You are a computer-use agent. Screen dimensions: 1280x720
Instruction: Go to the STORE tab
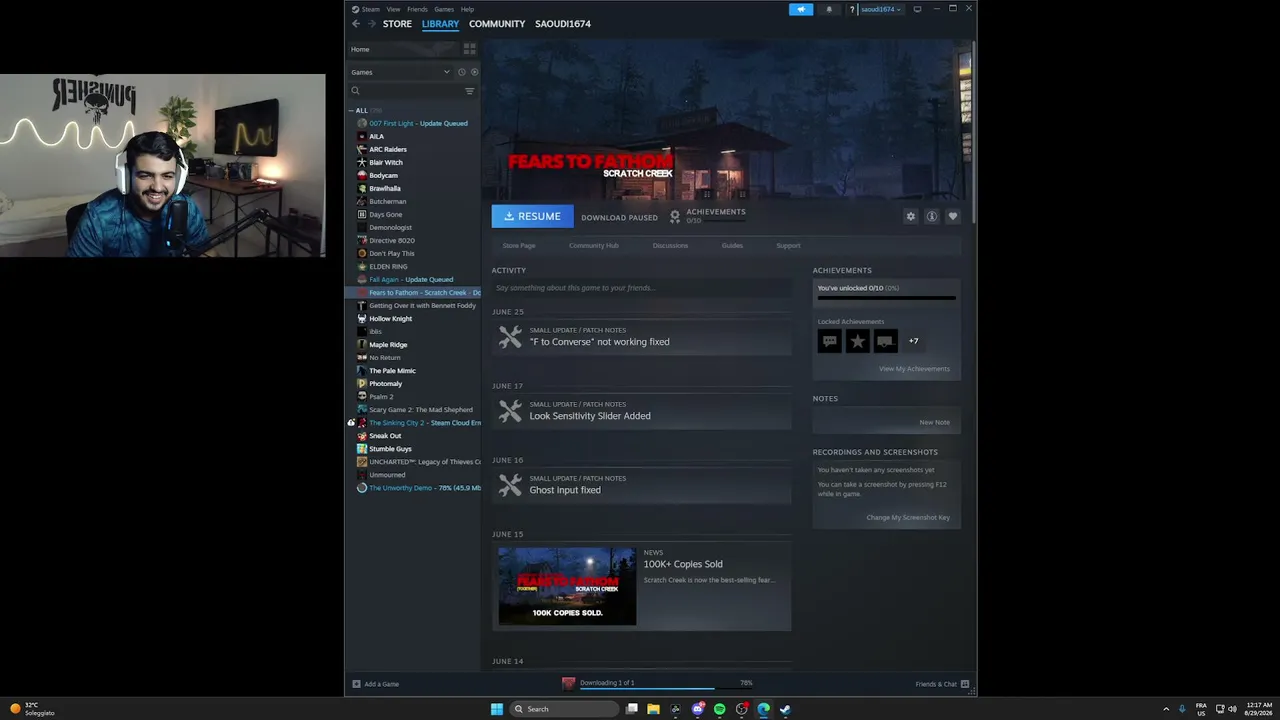click(397, 24)
